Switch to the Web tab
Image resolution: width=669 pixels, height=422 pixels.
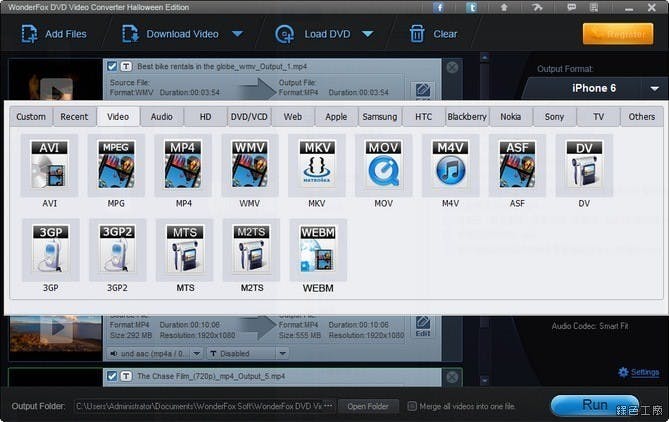click(293, 117)
